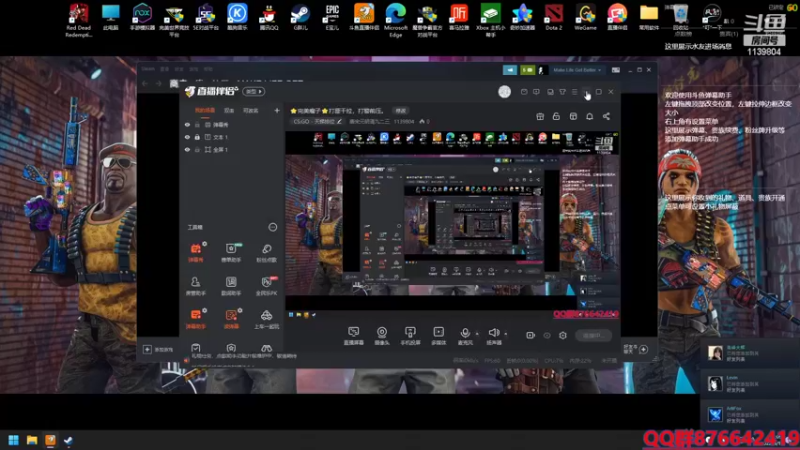800x450 pixels.
Task: Select the screen capture source icon
Action: pos(354,336)
